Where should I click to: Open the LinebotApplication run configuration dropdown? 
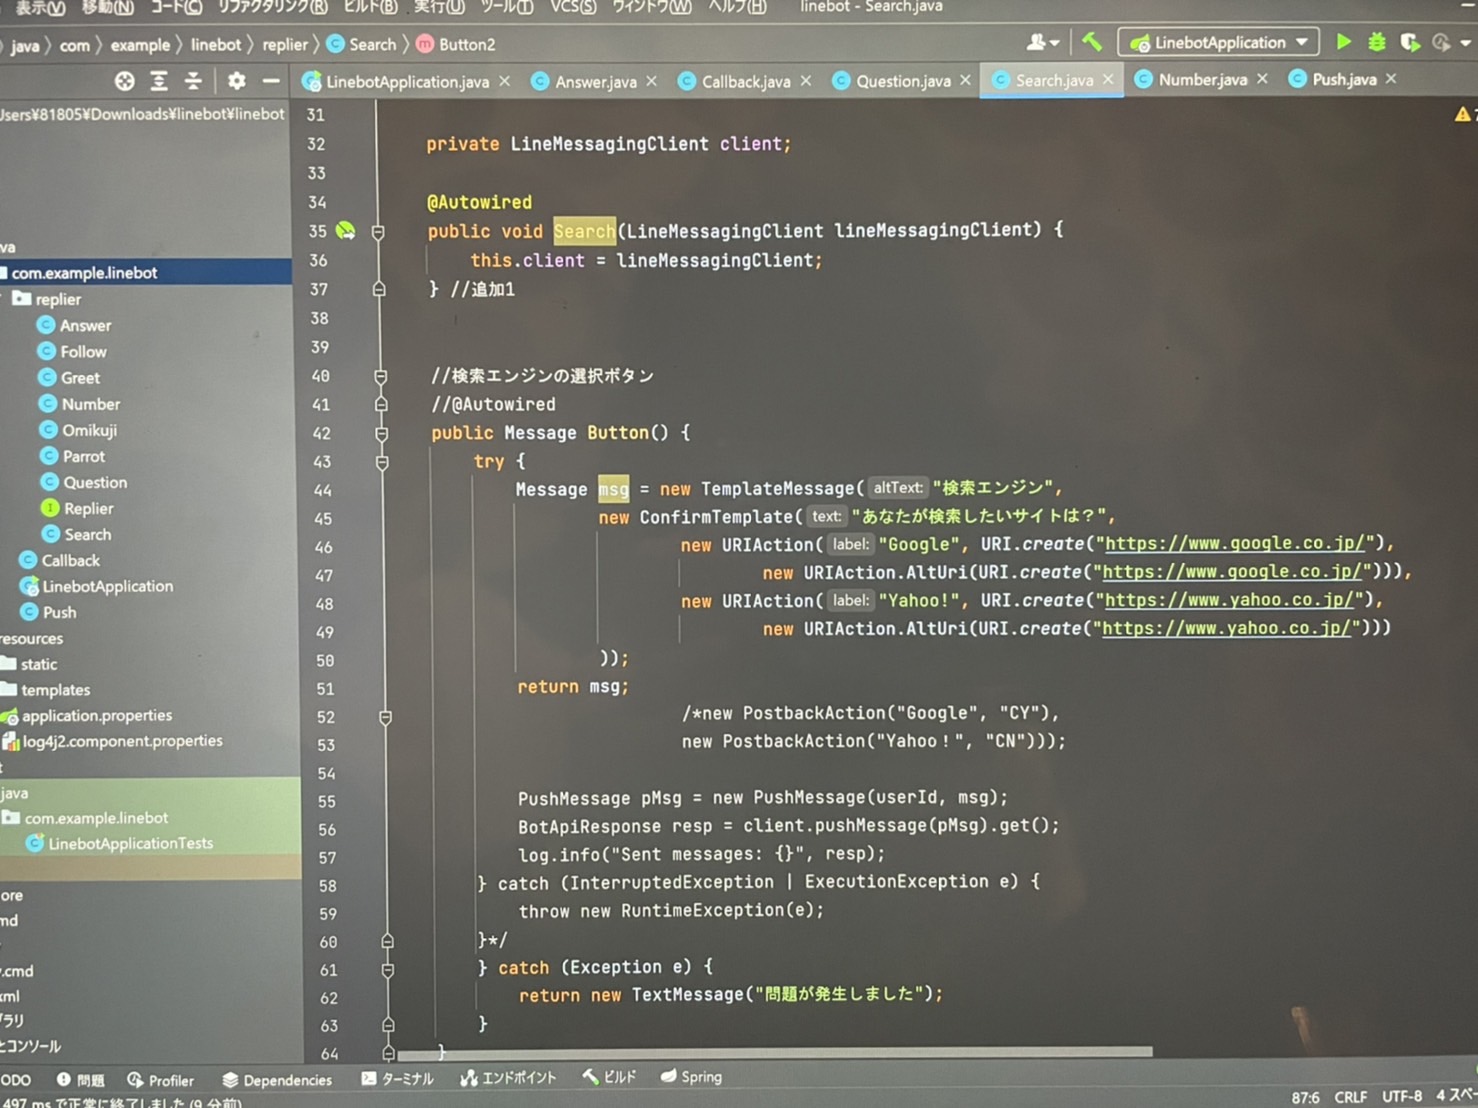click(1219, 43)
